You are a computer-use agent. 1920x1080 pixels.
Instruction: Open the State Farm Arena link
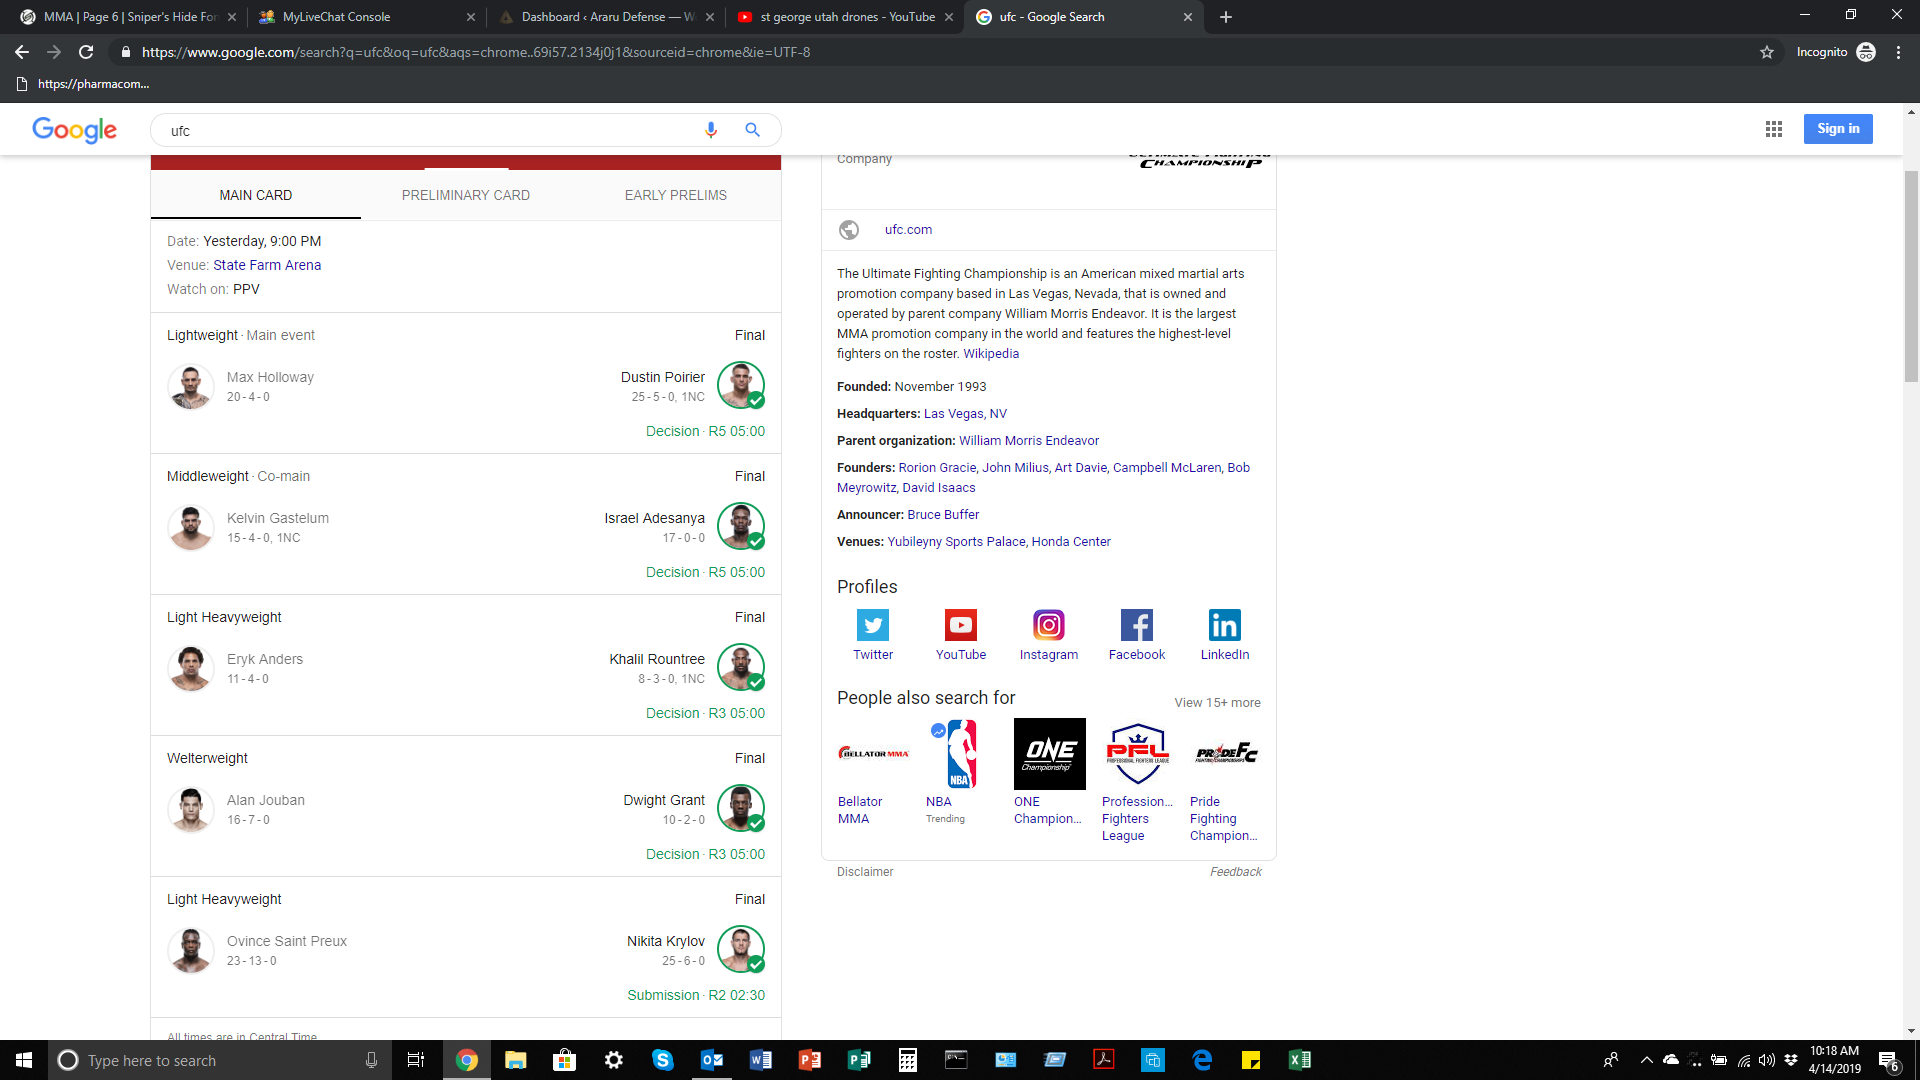click(267, 265)
